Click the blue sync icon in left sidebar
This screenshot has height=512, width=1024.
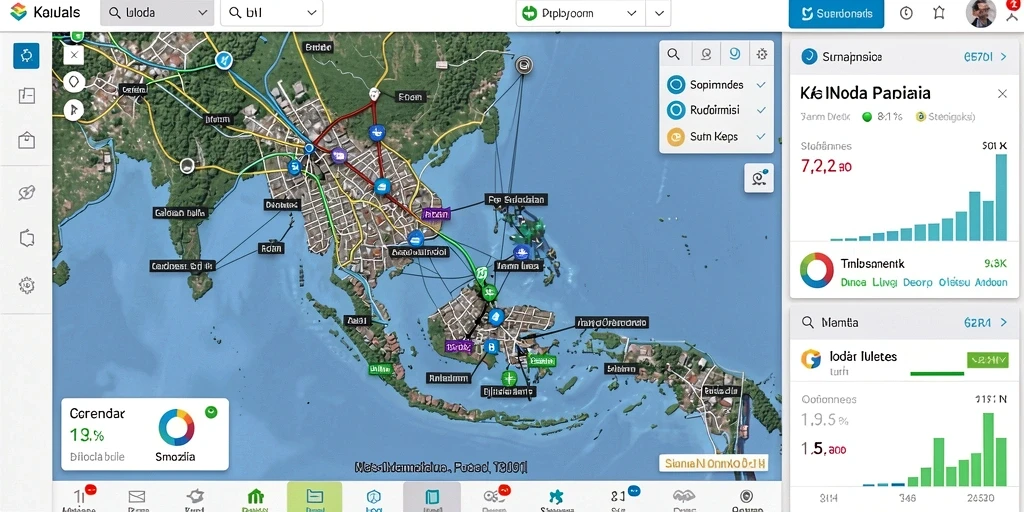tap(27, 56)
